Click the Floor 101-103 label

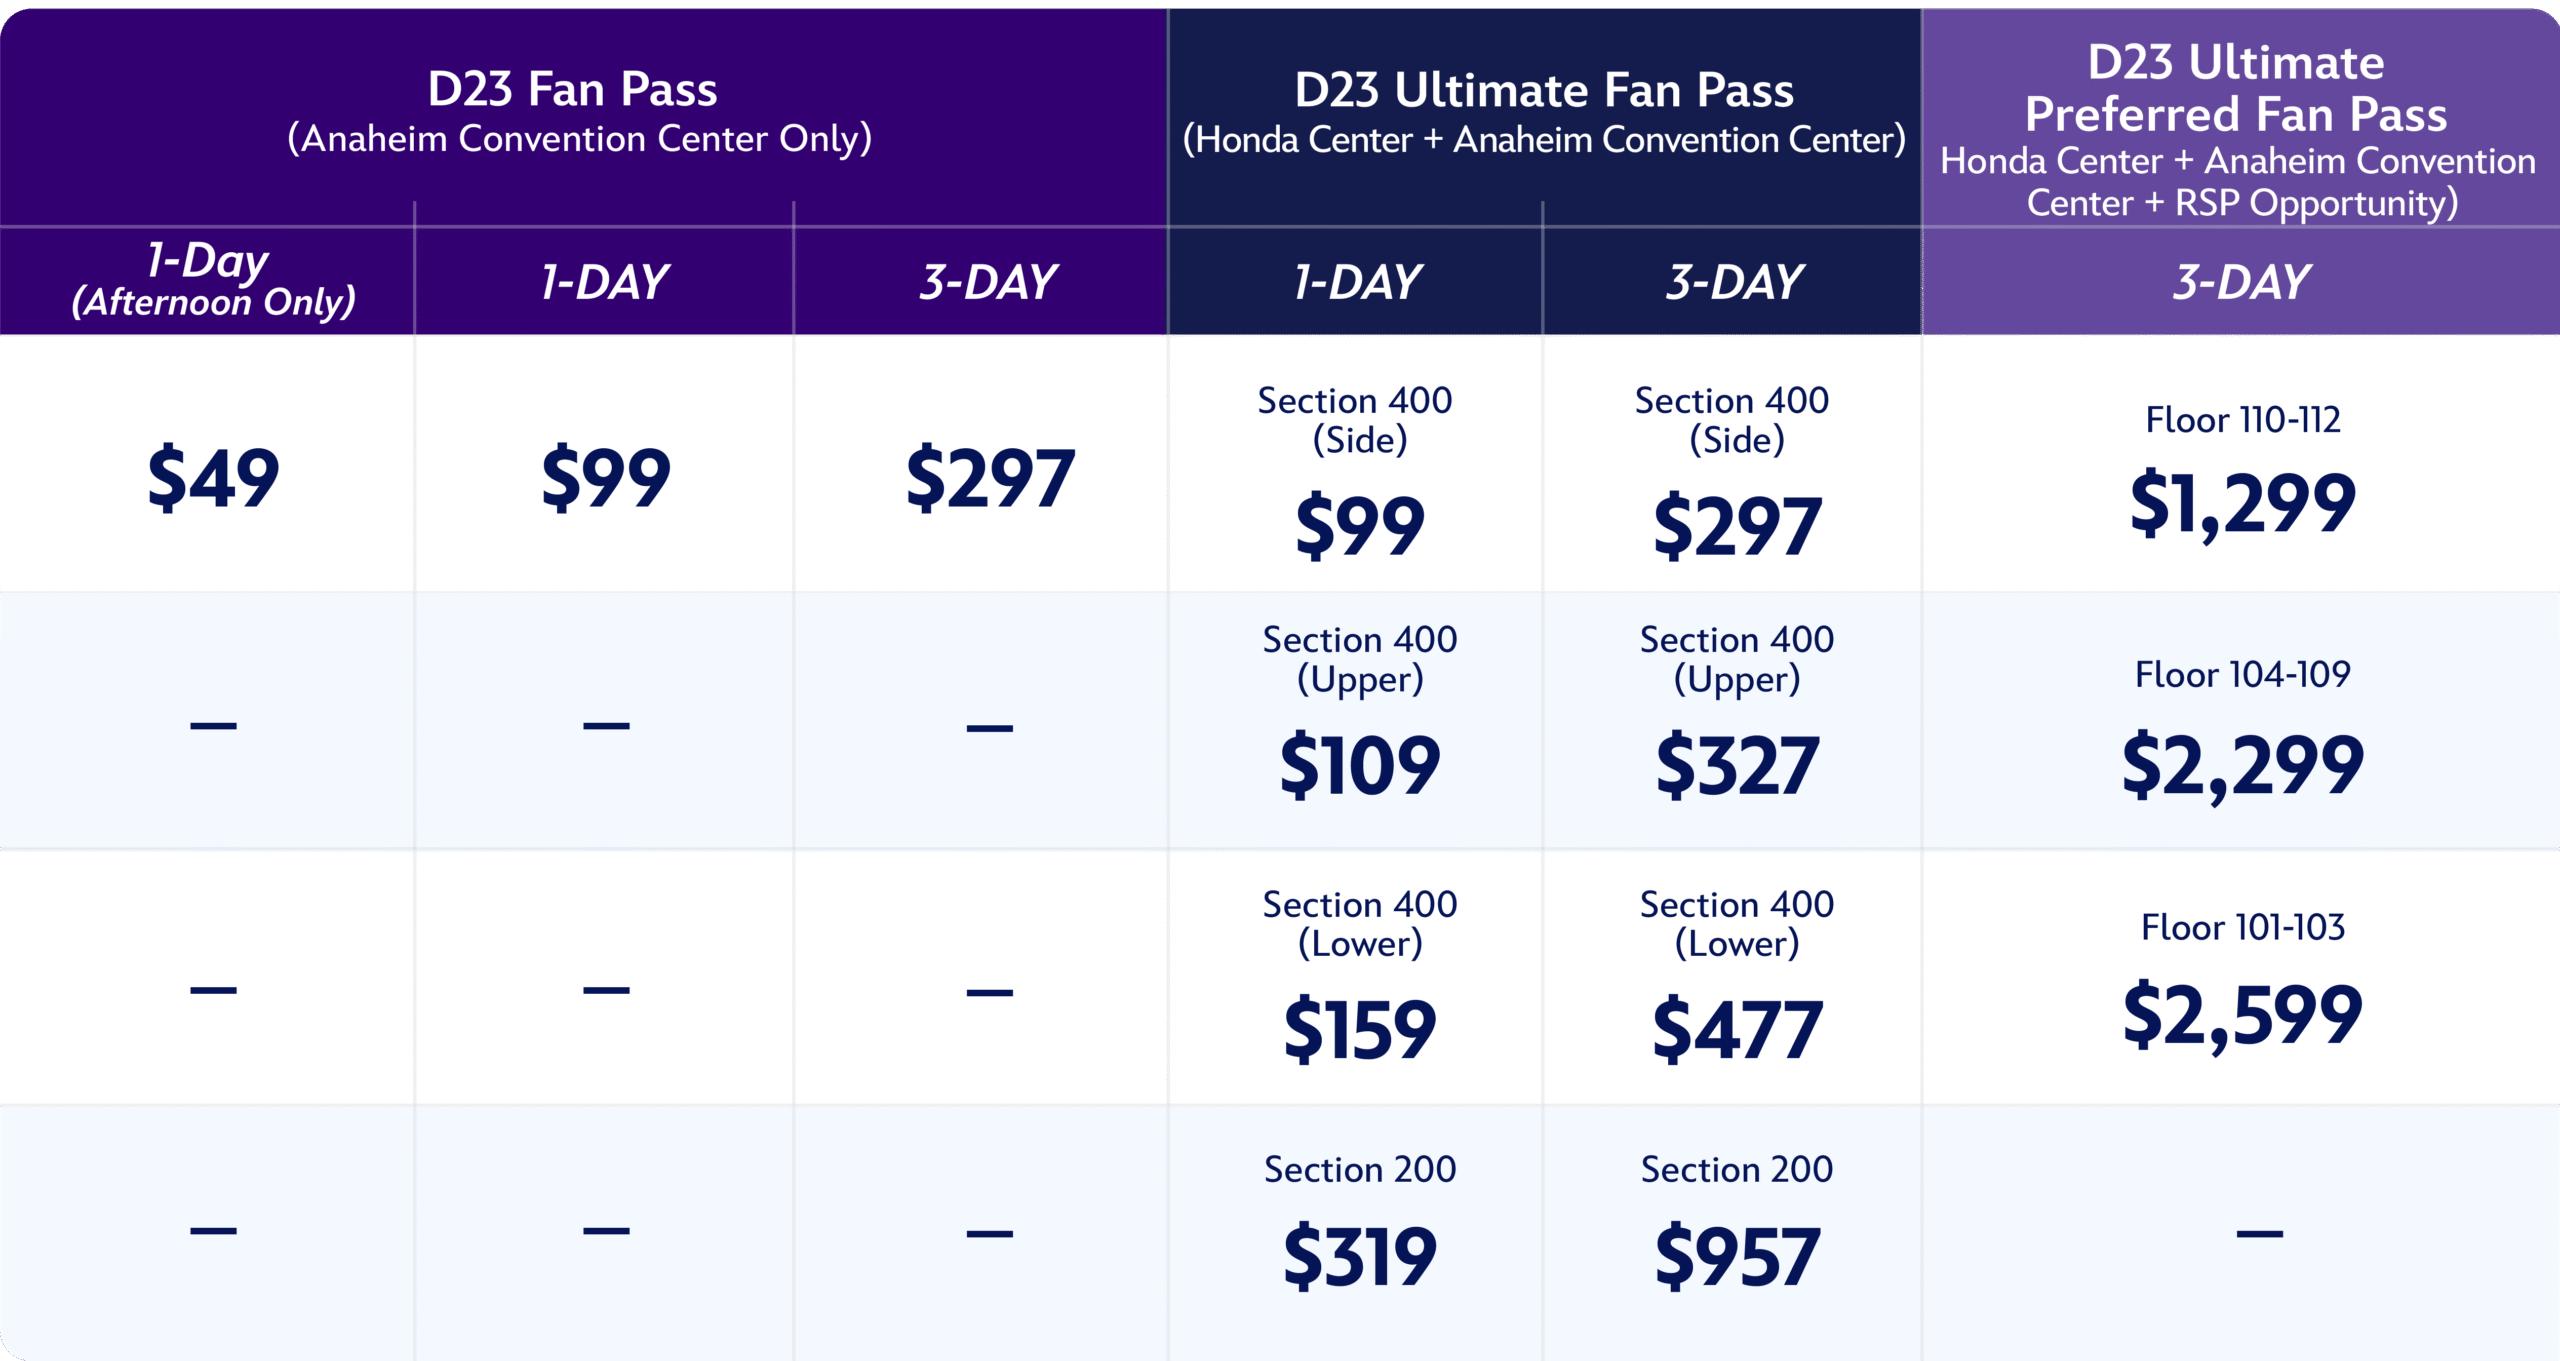tap(2242, 928)
